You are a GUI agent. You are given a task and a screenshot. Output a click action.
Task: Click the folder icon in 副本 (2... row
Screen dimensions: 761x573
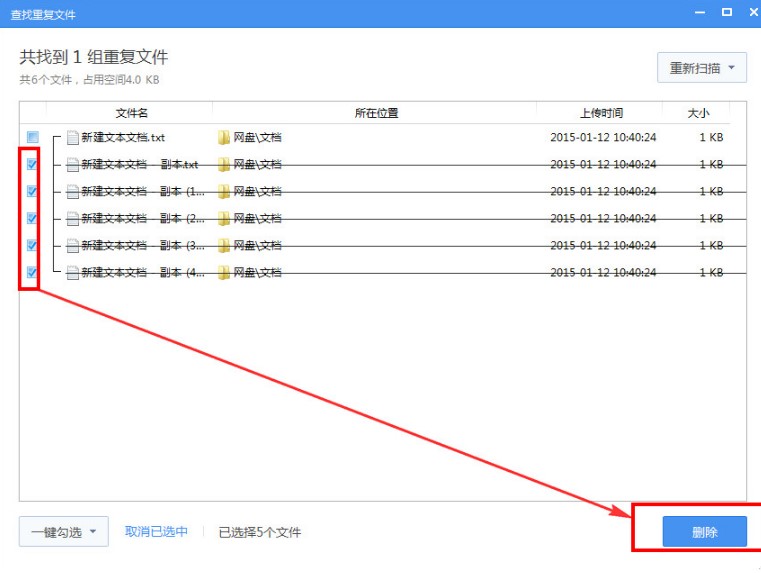224,219
